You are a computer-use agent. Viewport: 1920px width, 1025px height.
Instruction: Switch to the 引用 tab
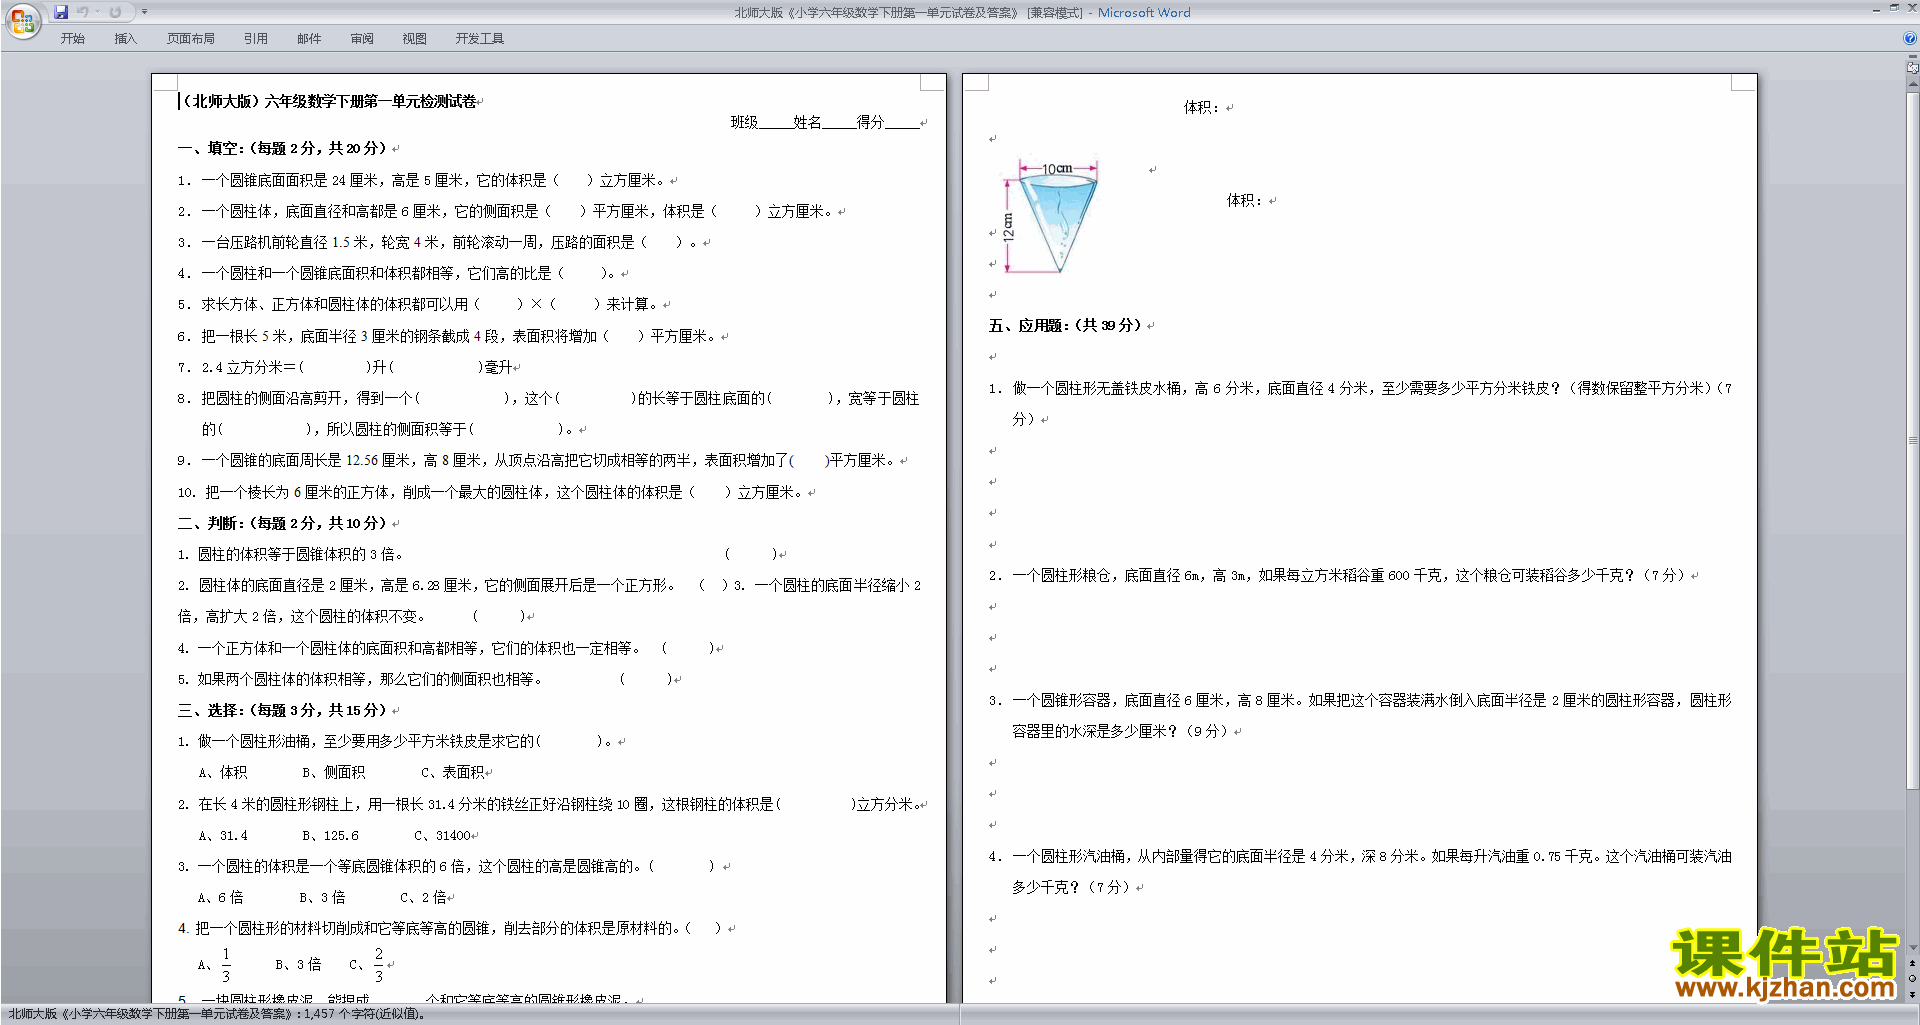255,39
